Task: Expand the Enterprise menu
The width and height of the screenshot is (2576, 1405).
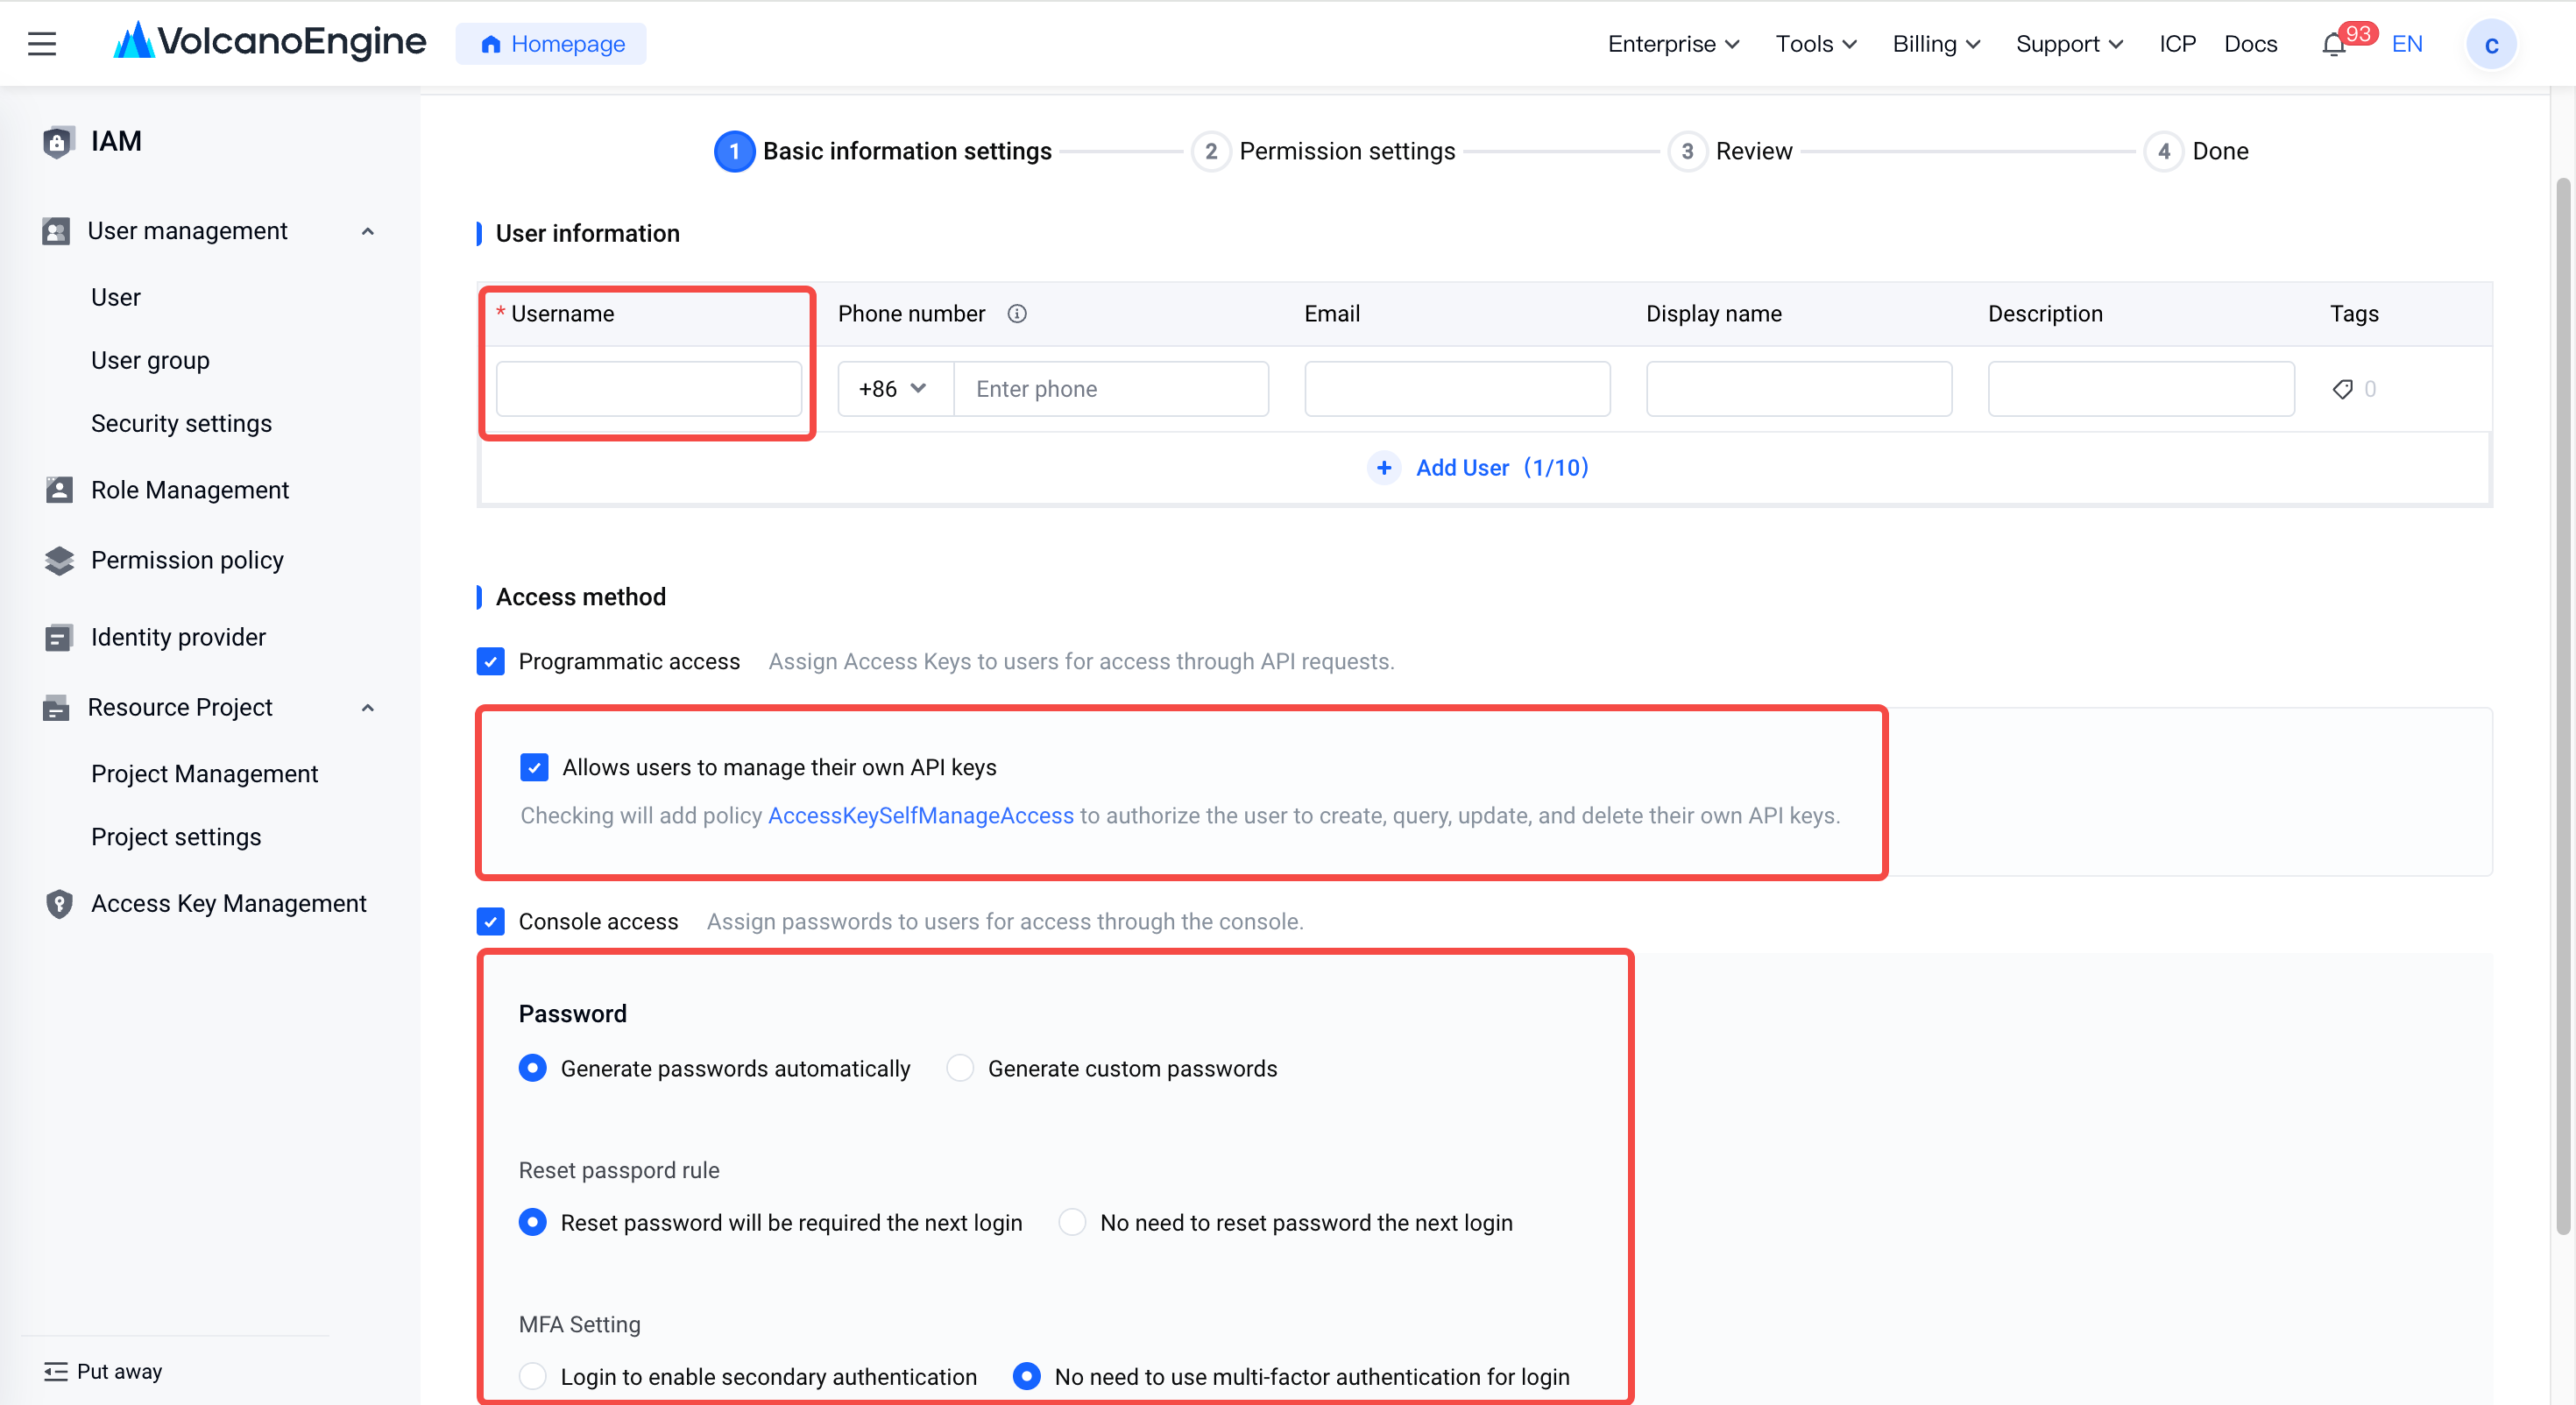Action: click(x=1673, y=44)
